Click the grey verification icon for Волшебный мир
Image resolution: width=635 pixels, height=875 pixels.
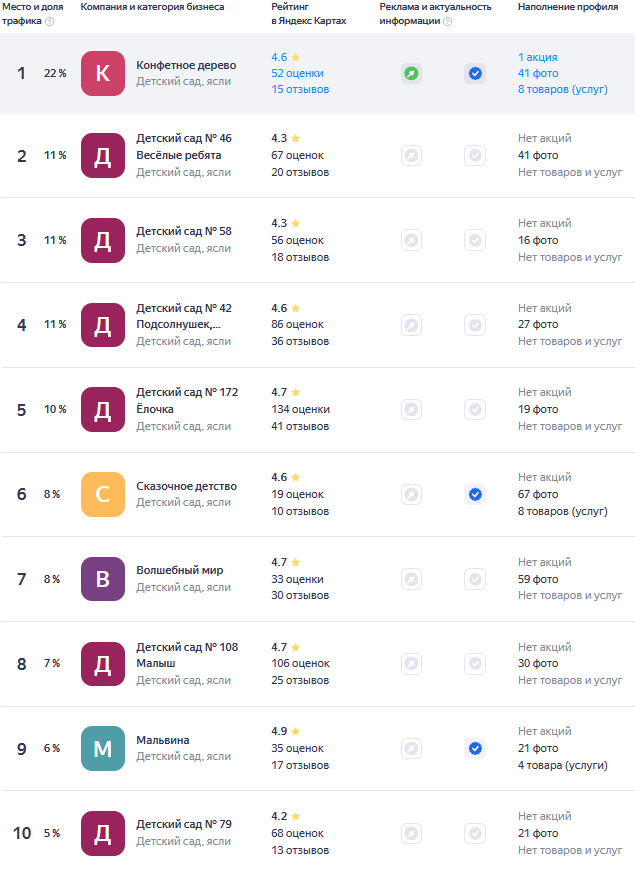[475, 579]
